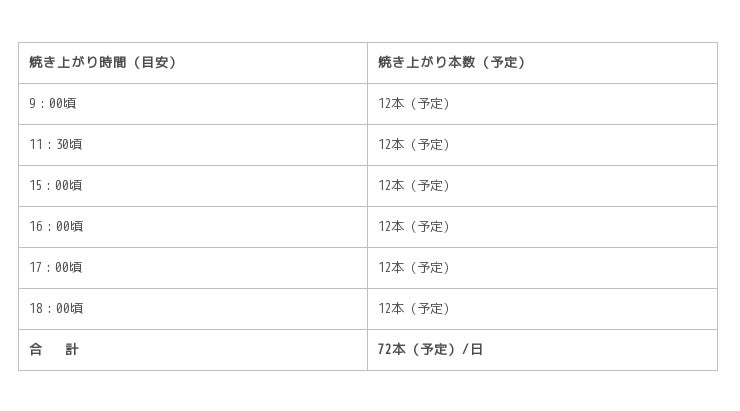Click the 焼き上がり本数（予定） header cell
This screenshot has width=740, height=411.
452,63
